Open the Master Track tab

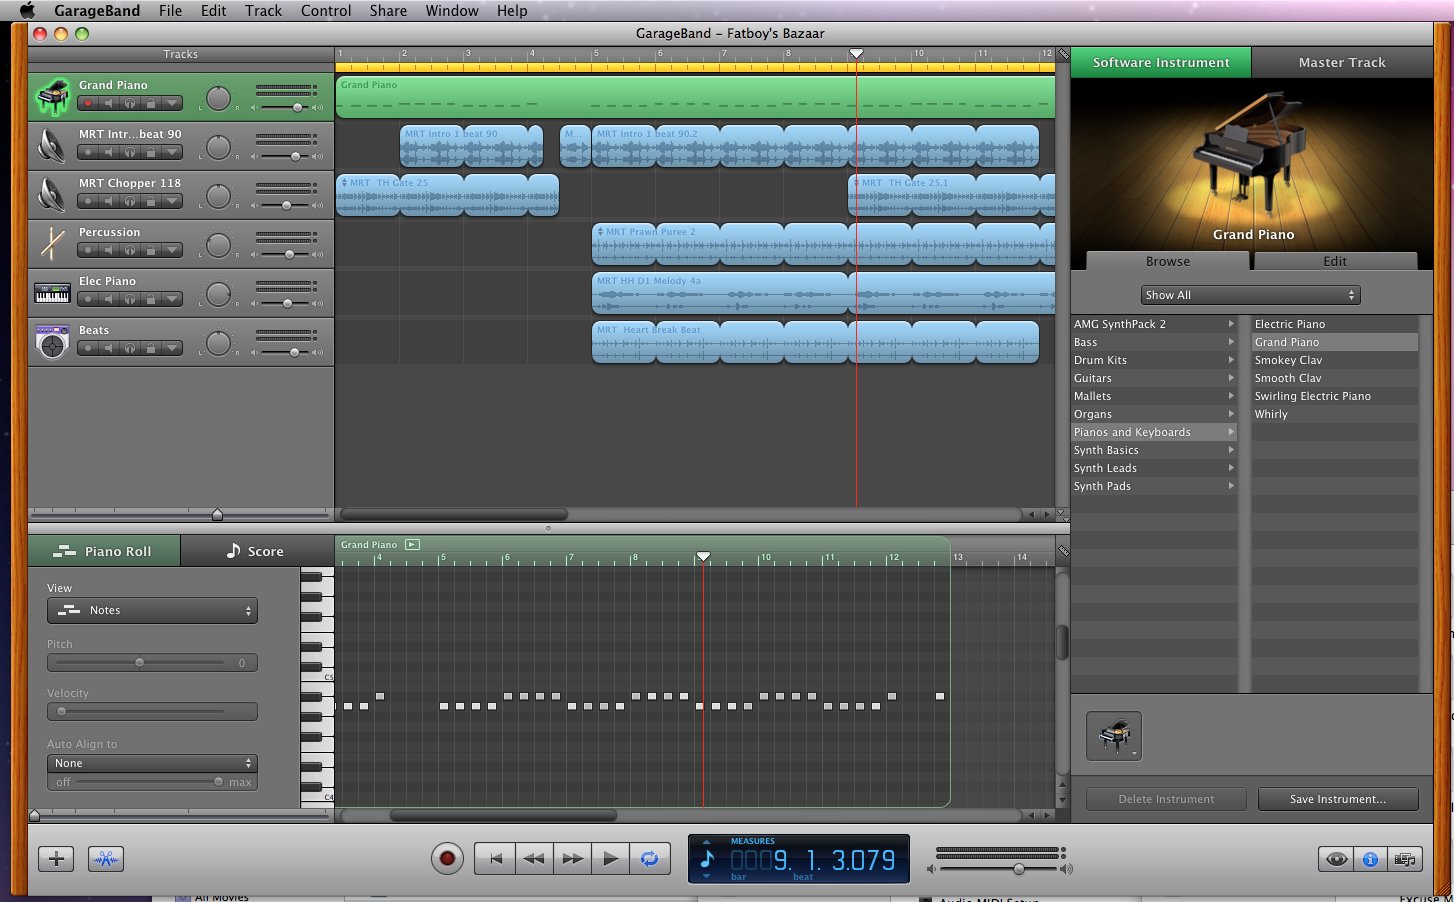pos(1341,62)
